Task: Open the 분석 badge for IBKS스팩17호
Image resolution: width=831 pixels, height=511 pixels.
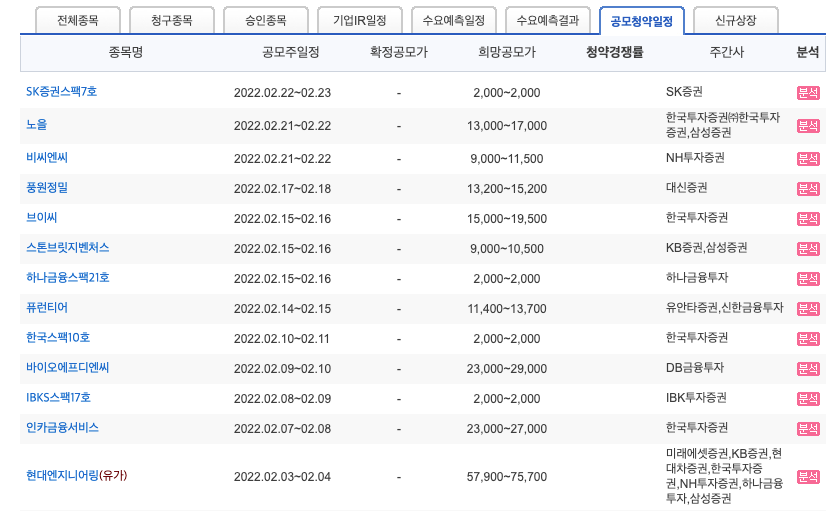Action: tap(808, 399)
